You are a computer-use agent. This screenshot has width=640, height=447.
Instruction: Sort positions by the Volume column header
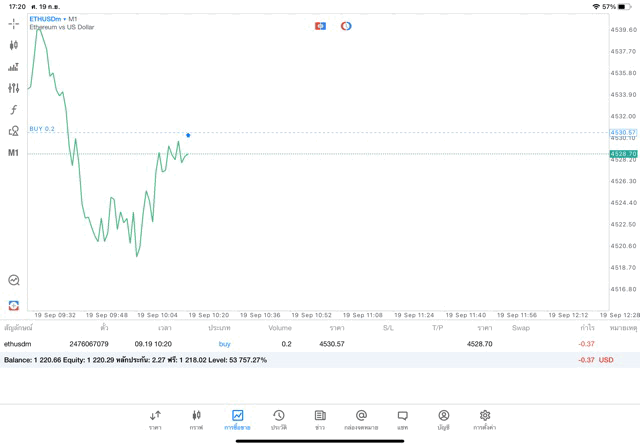tap(280, 328)
